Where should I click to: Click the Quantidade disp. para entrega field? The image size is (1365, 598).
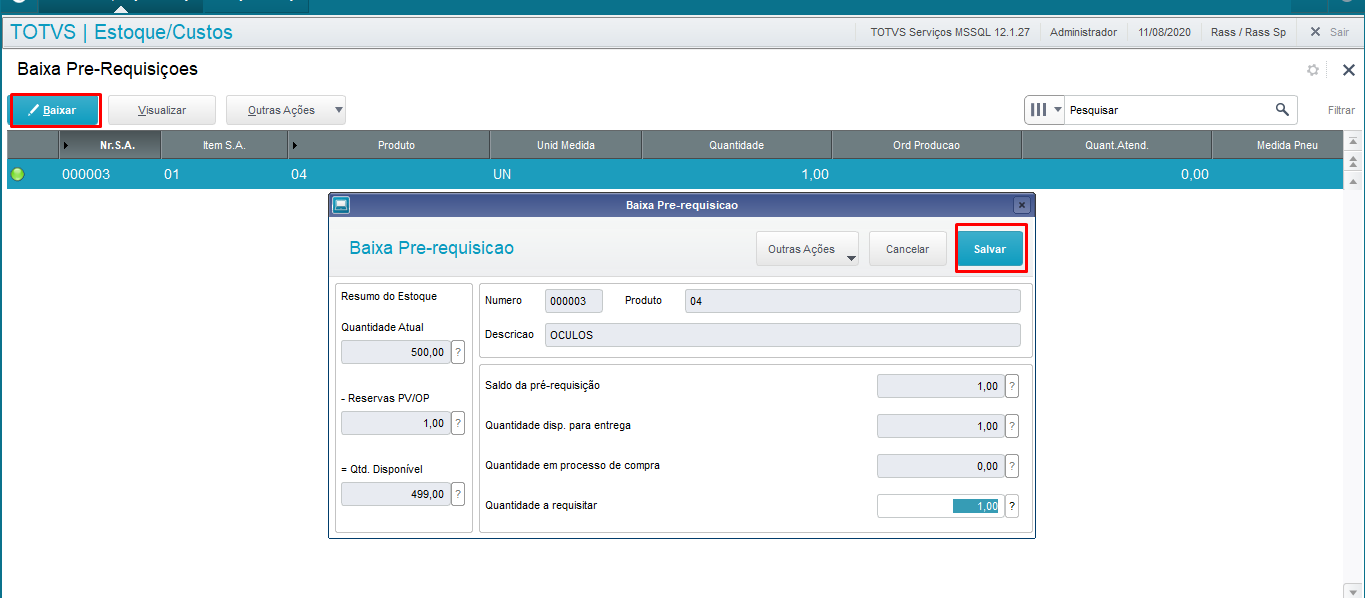click(x=940, y=426)
